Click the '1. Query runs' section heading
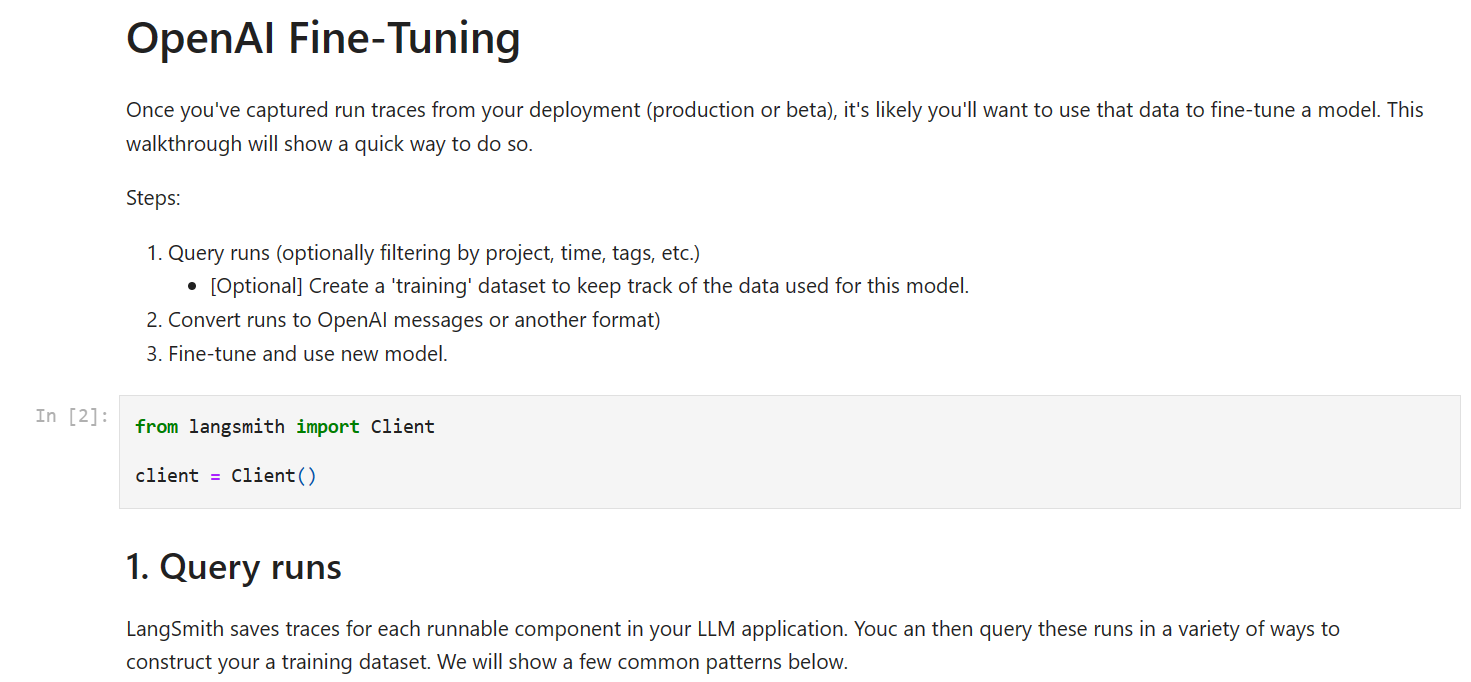The height and width of the screenshot is (682, 1471). point(233,567)
